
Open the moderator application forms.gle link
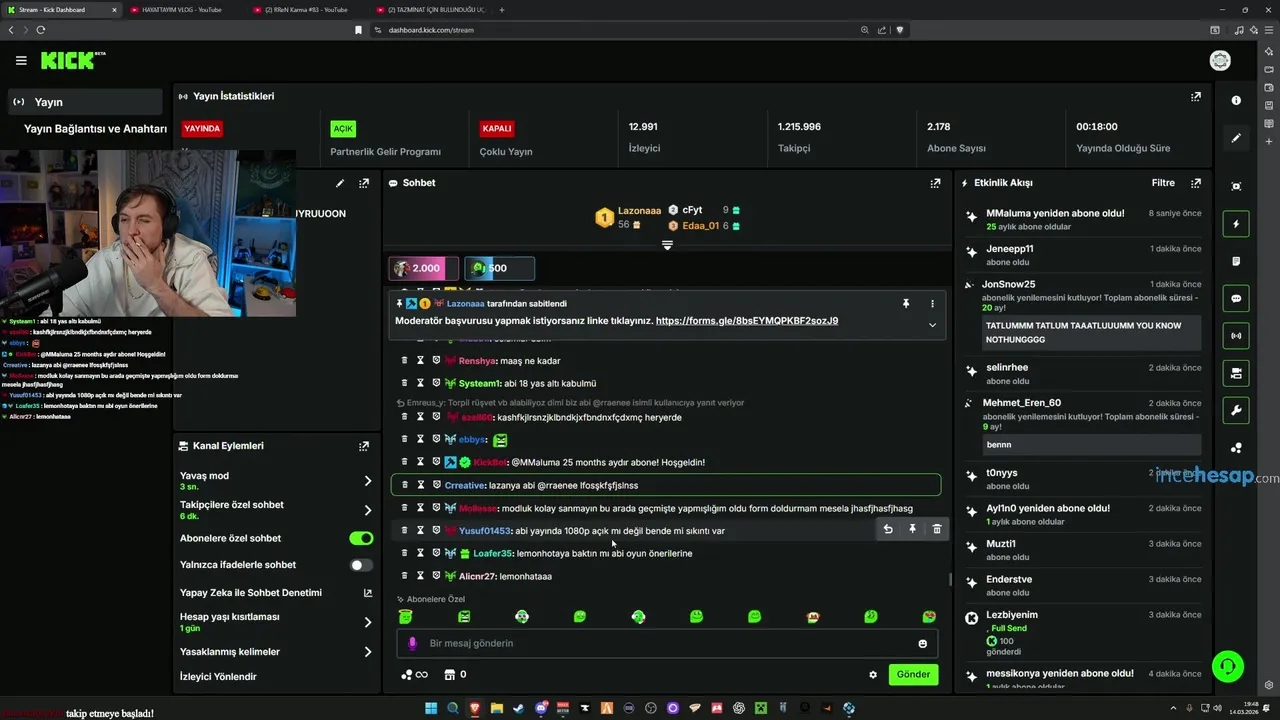tap(747, 321)
